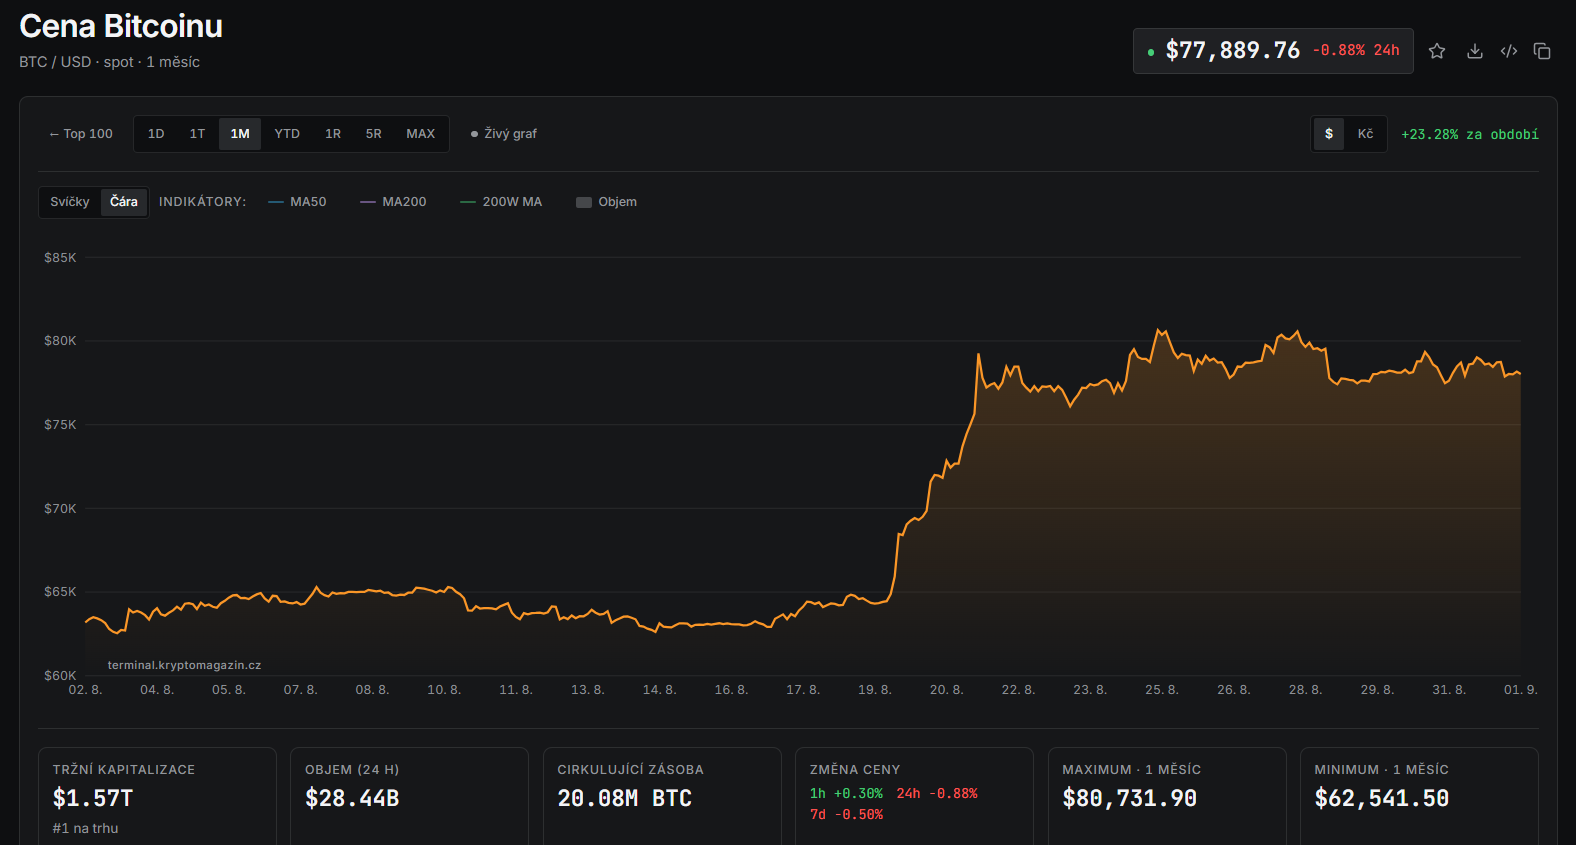Click the Cena Bitcoinu heading

coord(121,26)
